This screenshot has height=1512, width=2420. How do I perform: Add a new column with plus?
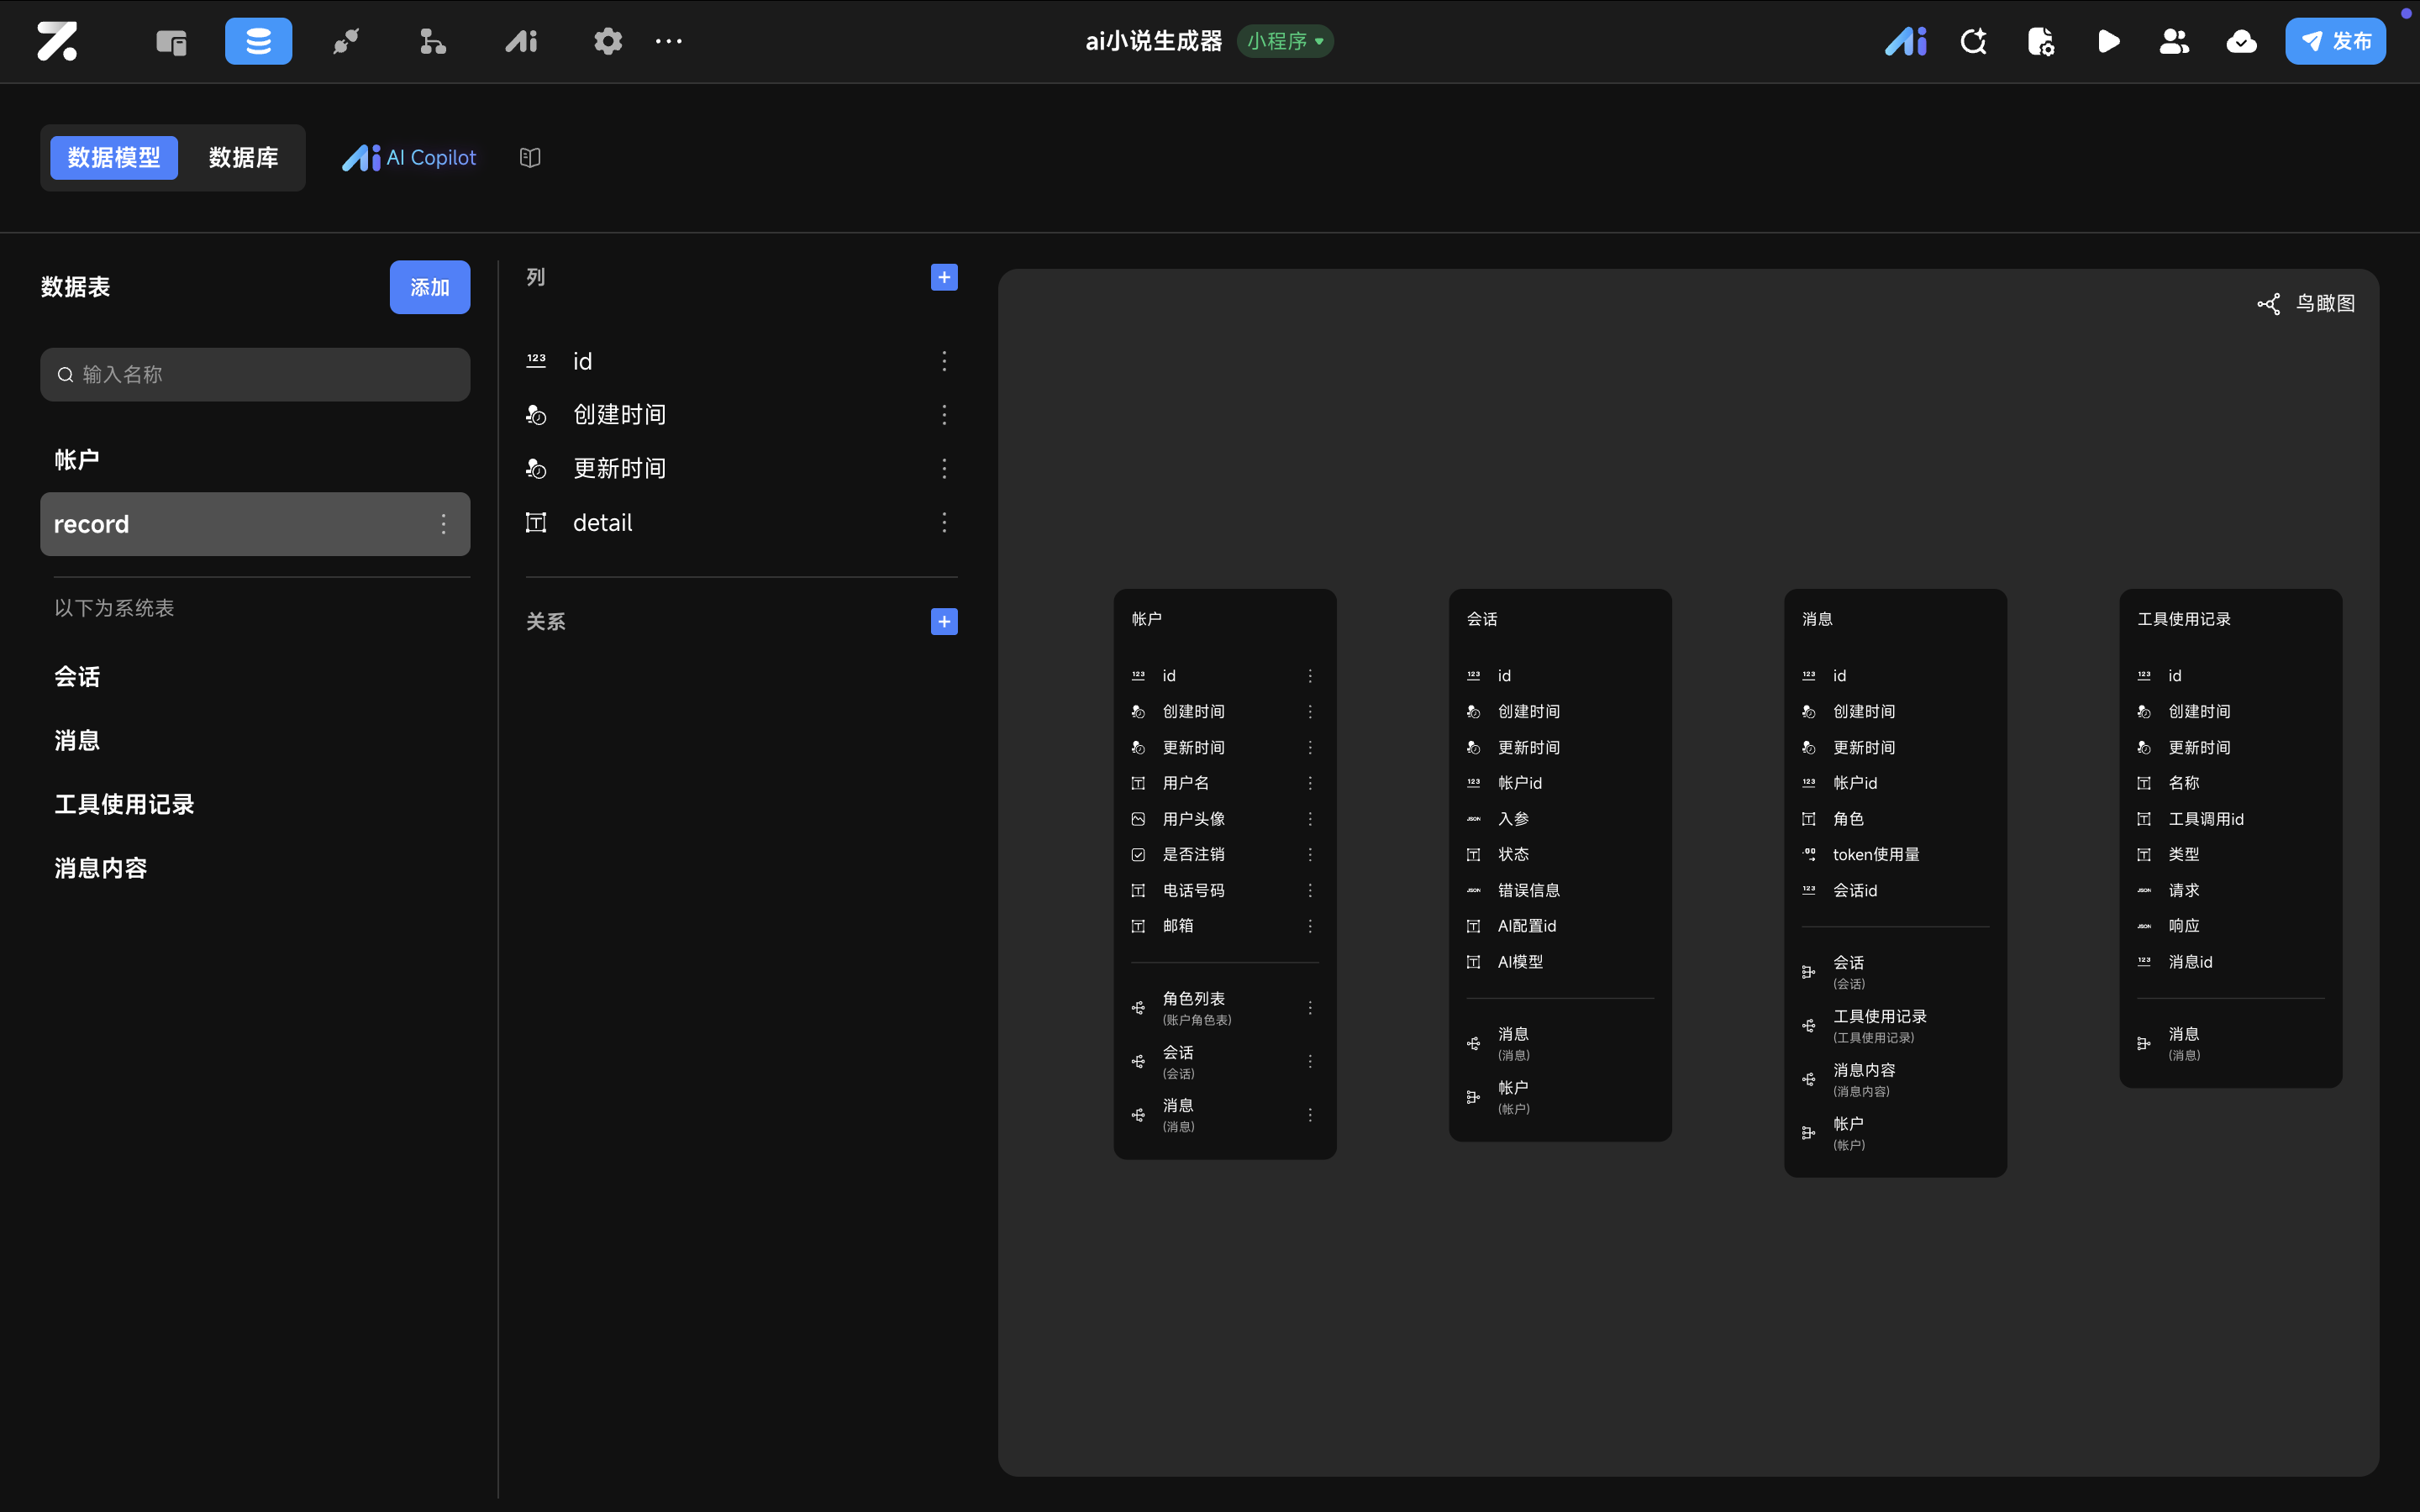944,277
